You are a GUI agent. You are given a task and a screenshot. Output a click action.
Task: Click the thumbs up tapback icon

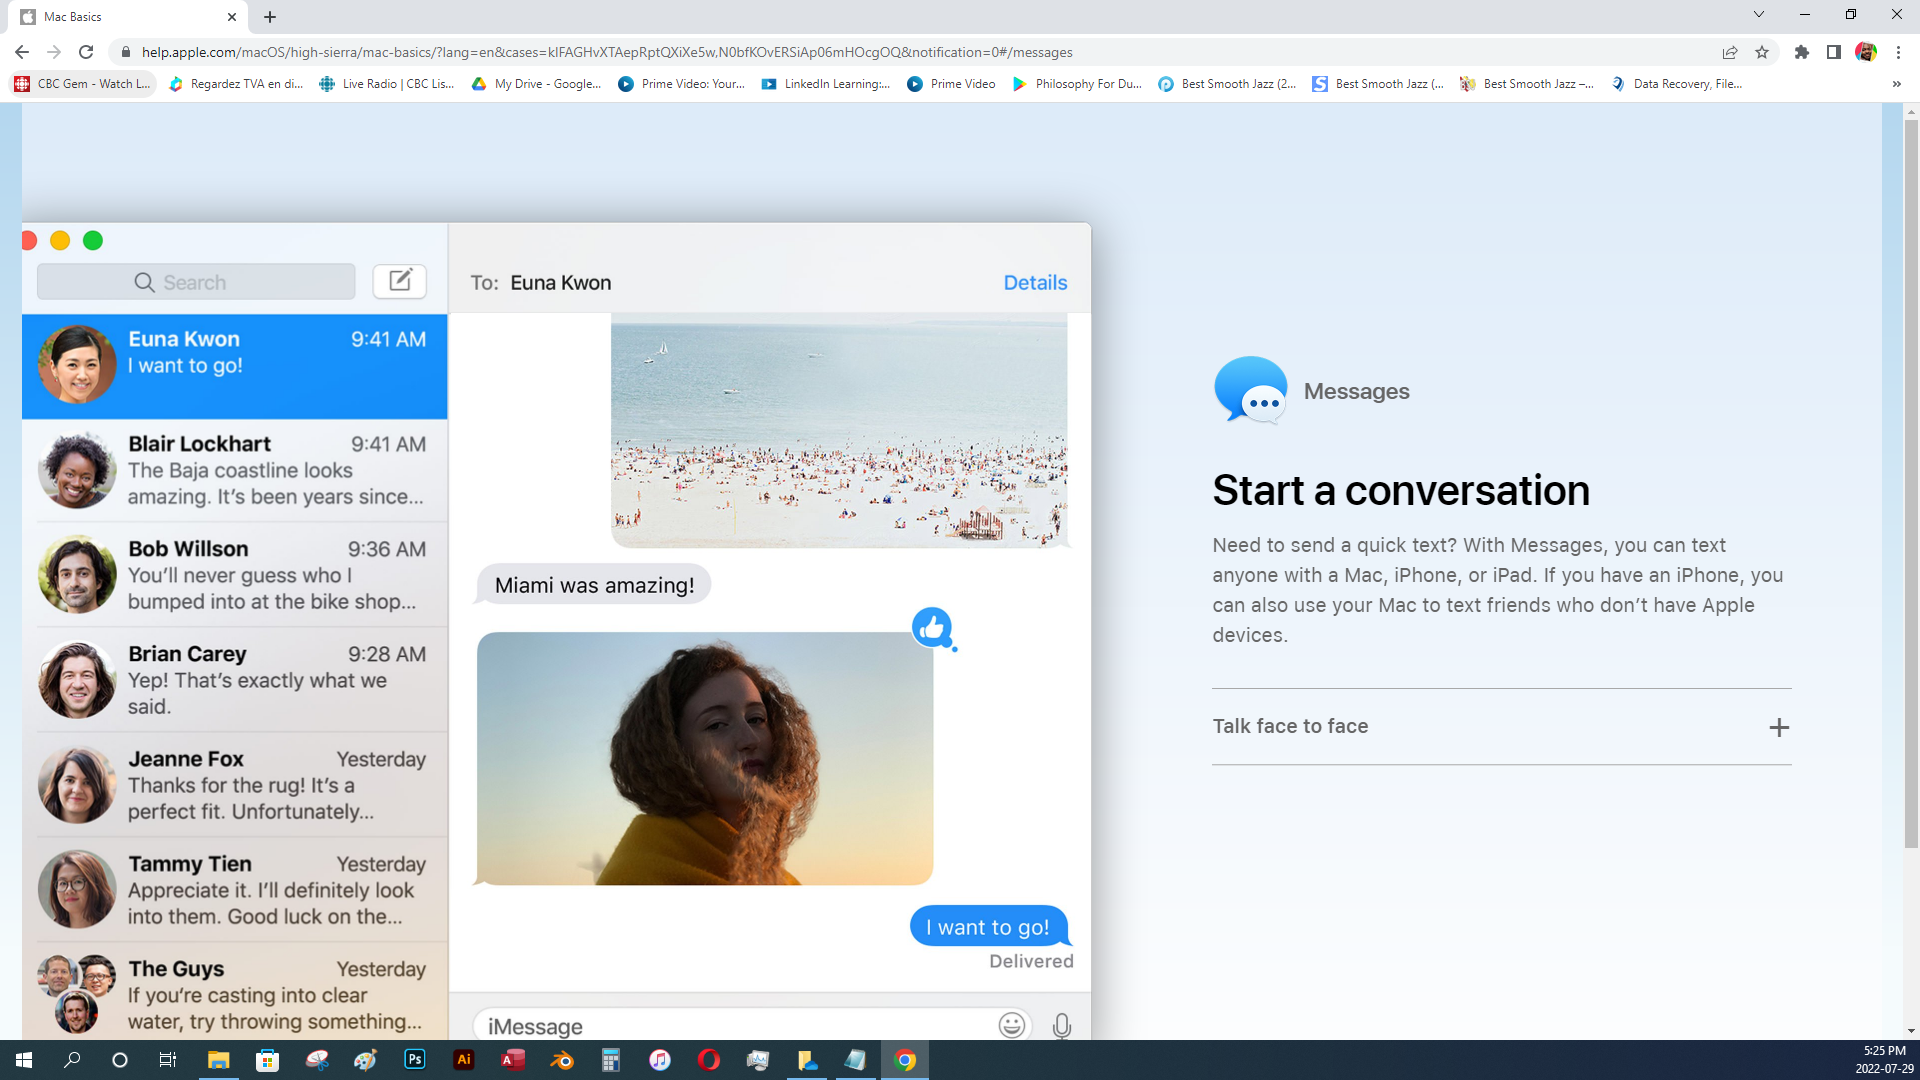[x=932, y=628]
